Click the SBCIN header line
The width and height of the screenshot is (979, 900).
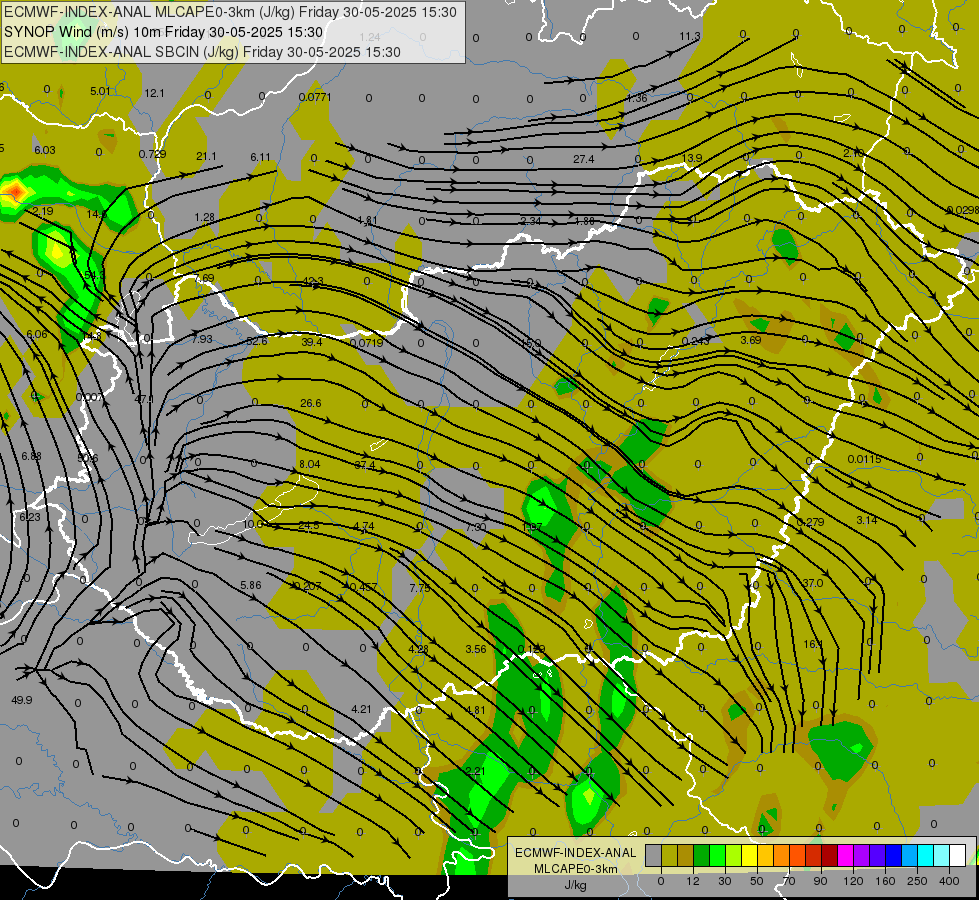click(x=202, y=52)
